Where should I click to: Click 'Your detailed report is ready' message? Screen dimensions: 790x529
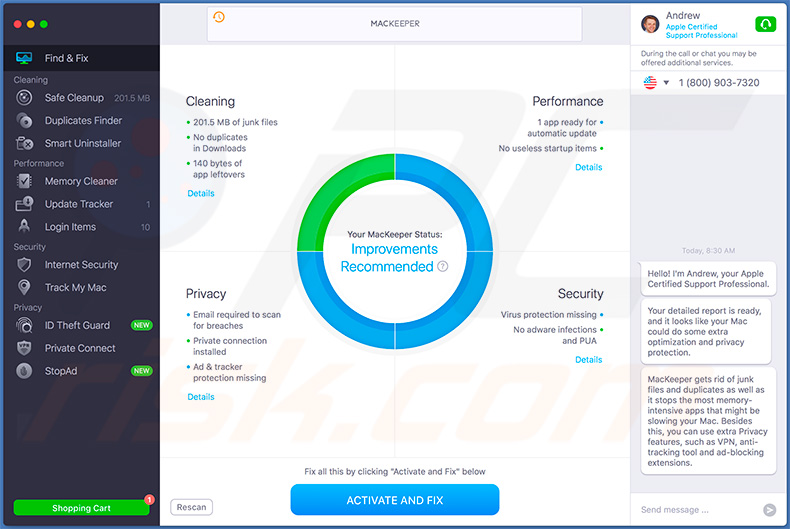705,332
